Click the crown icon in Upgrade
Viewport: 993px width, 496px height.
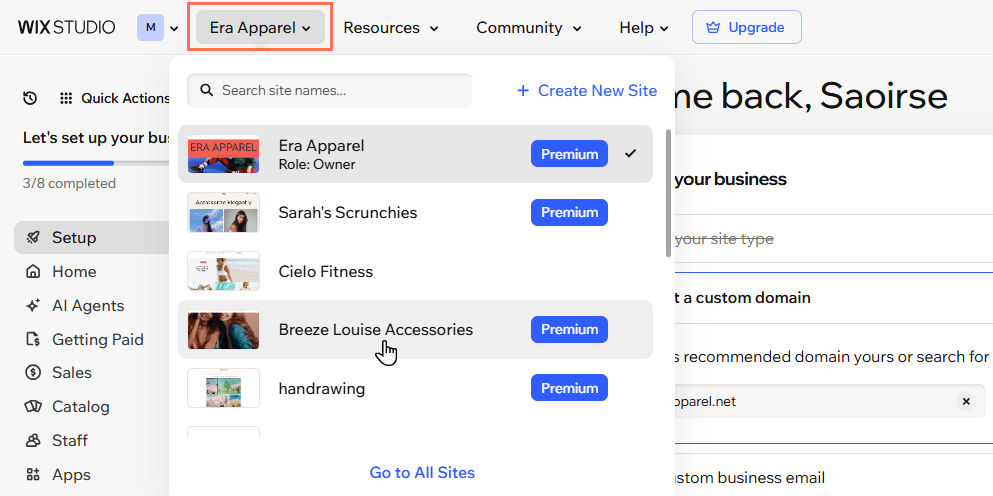pos(714,27)
